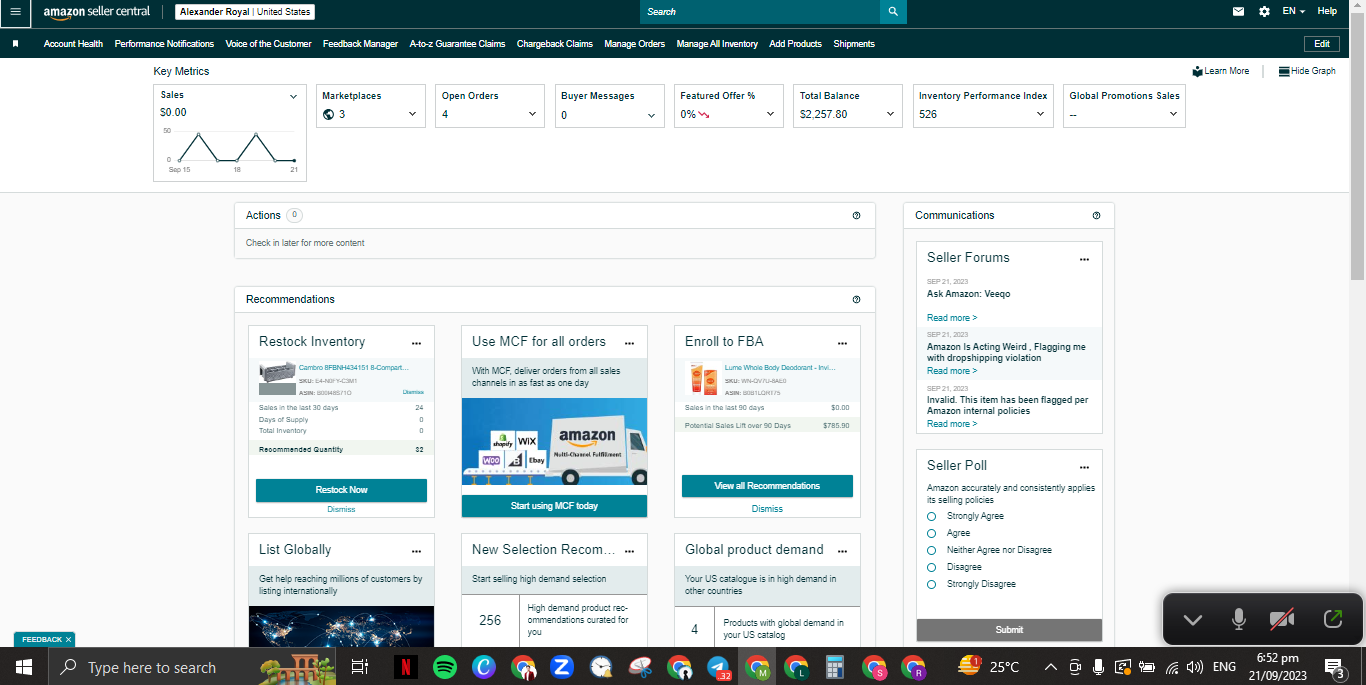Toggle Hide Graph control

click(x=1307, y=71)
